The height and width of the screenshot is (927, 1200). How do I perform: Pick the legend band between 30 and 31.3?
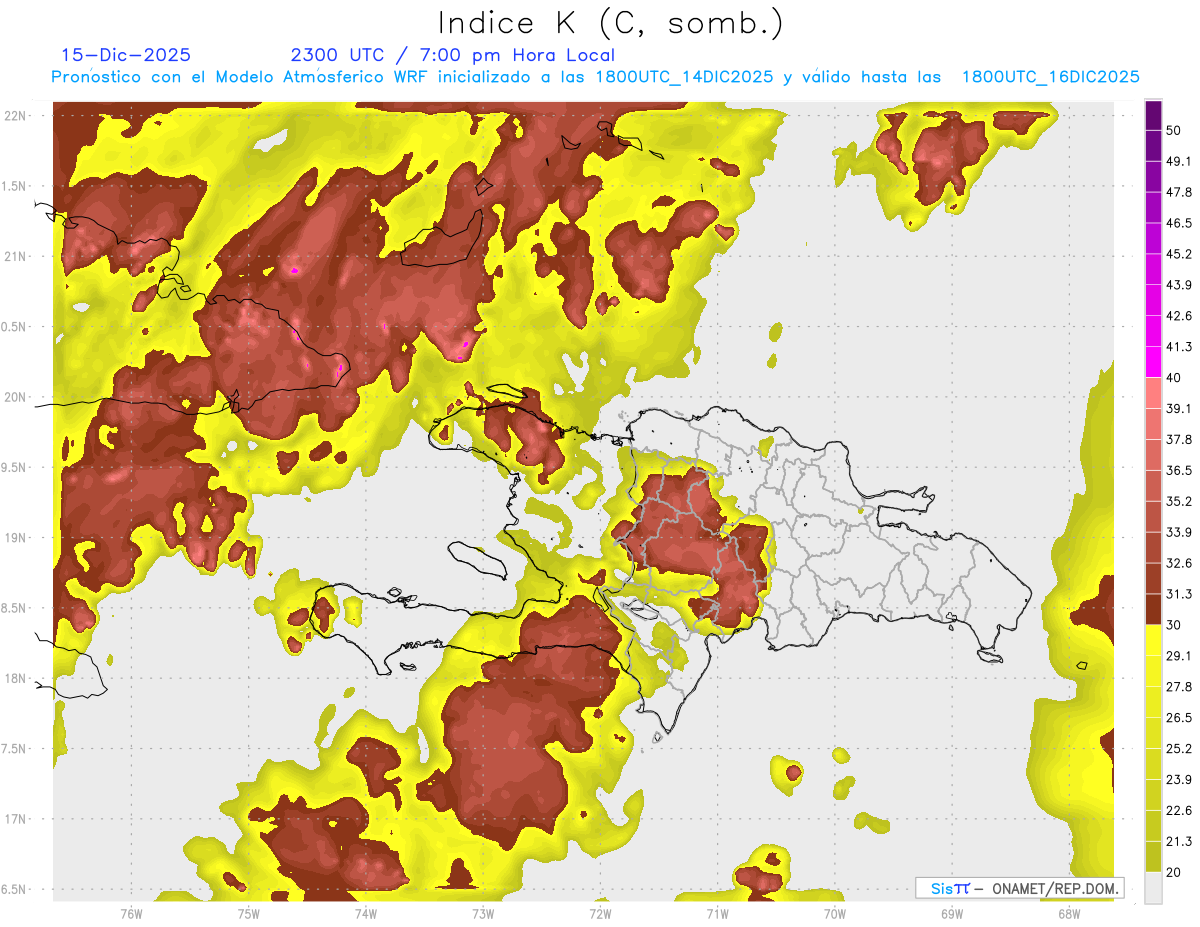tap(1153, 609)
